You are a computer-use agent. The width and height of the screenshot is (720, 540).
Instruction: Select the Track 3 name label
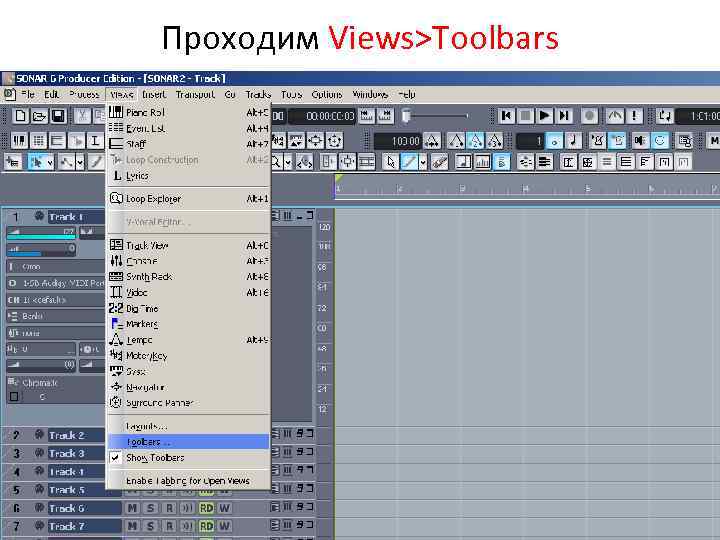[x=76, y=454]
